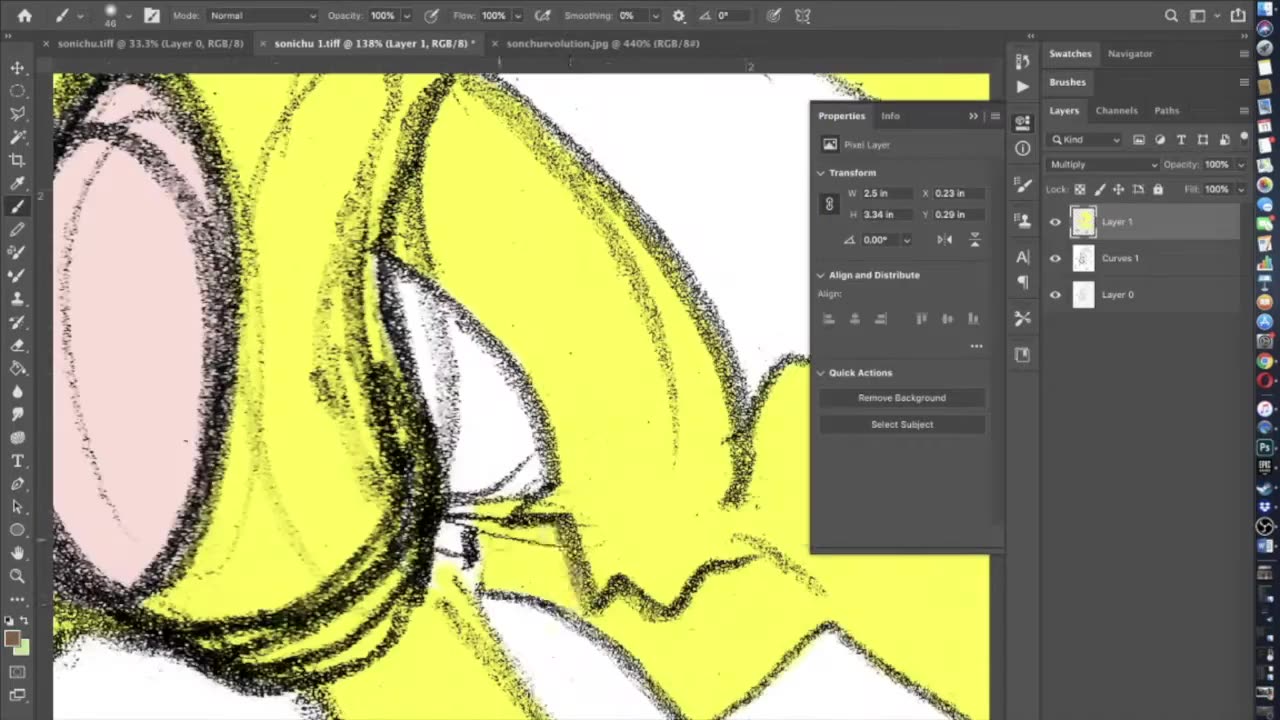Select the Blur tool

(17, 391)
